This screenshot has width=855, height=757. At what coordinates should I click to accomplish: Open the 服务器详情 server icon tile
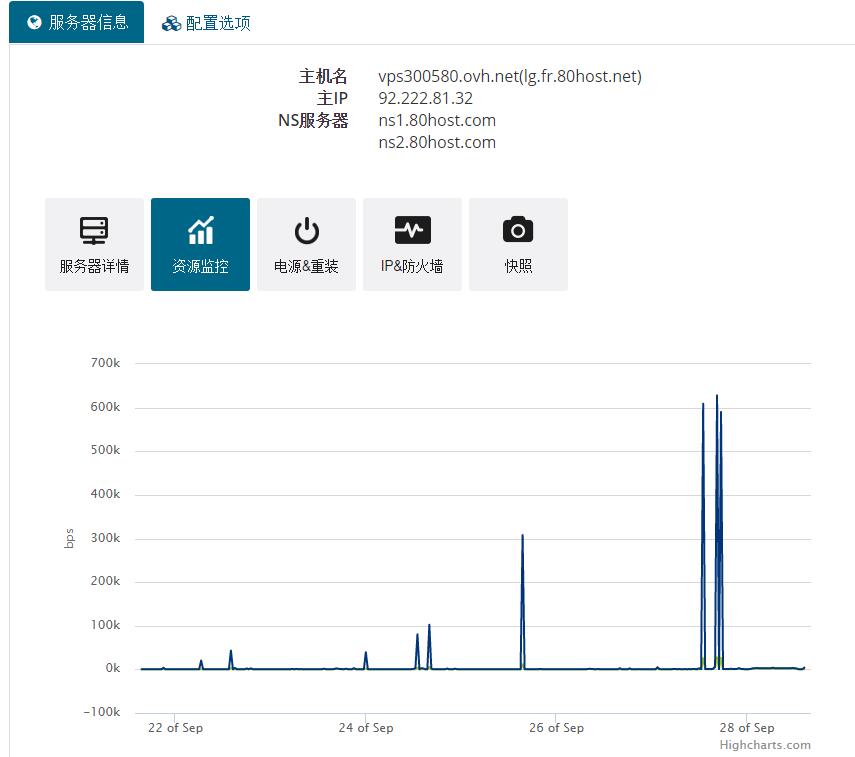point(94,244)
